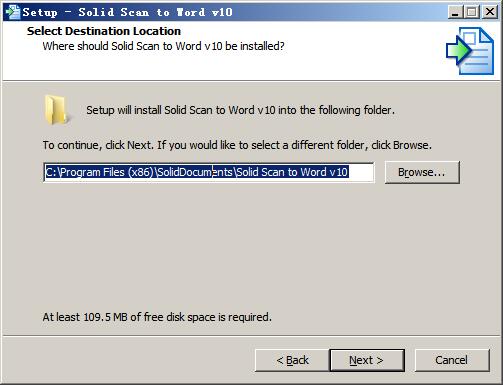Open the Browse... folder dialog
This screenshot has width=503, height=385.
click(422, 172)
